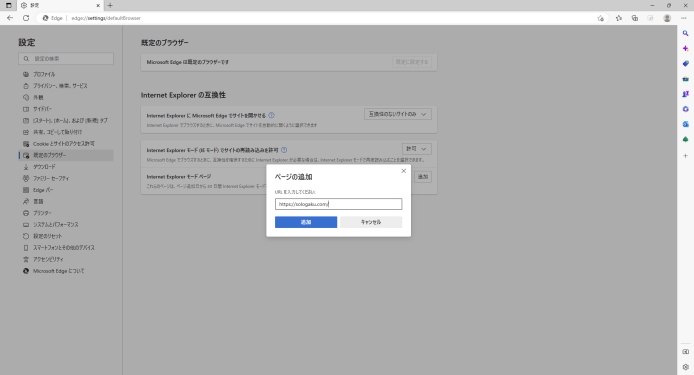Screen dimensions: 694x375
Task: Open Microsoft Edge について in sidebar
Action: click(x=66, y=271)
